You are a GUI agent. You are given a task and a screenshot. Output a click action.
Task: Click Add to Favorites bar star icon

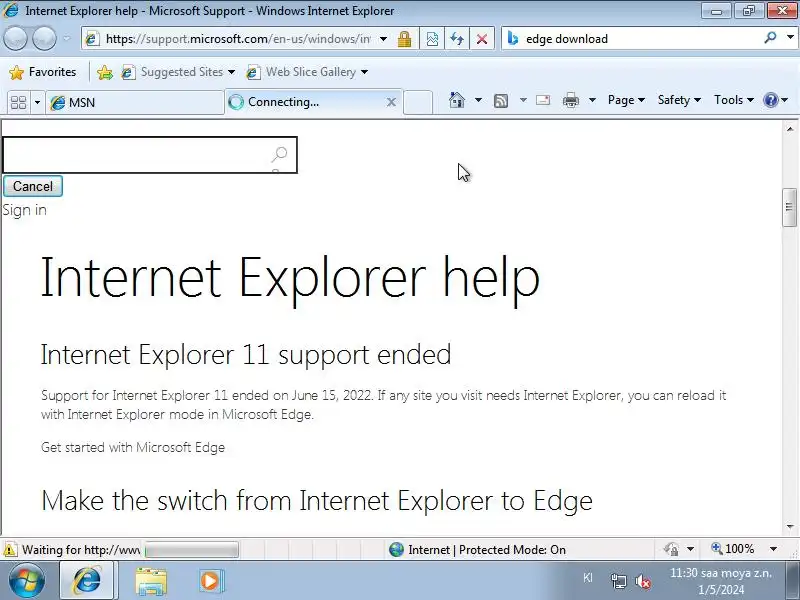pyautogui.click(x=105, y=72)
